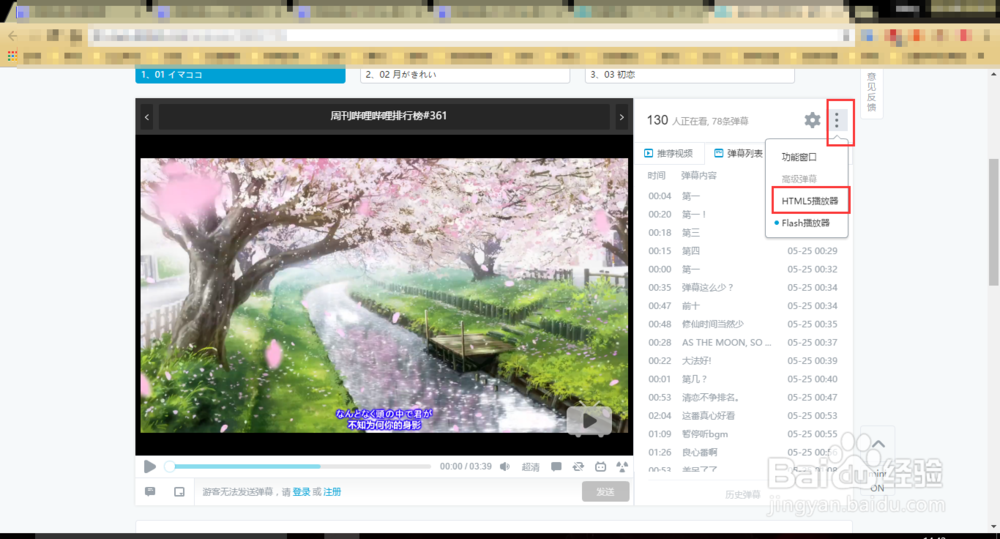1000x539 pixels.
Task: Go to next video with right chevron
Action: click(x=622, y=117)
